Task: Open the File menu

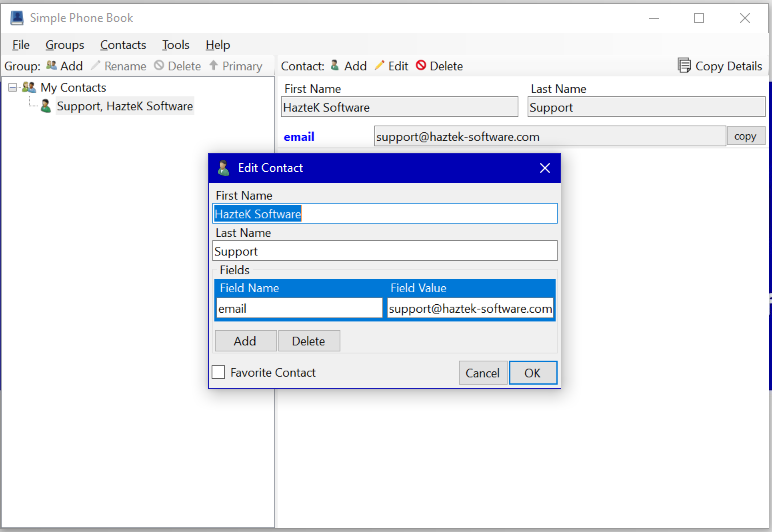Action: click(21, 45)
